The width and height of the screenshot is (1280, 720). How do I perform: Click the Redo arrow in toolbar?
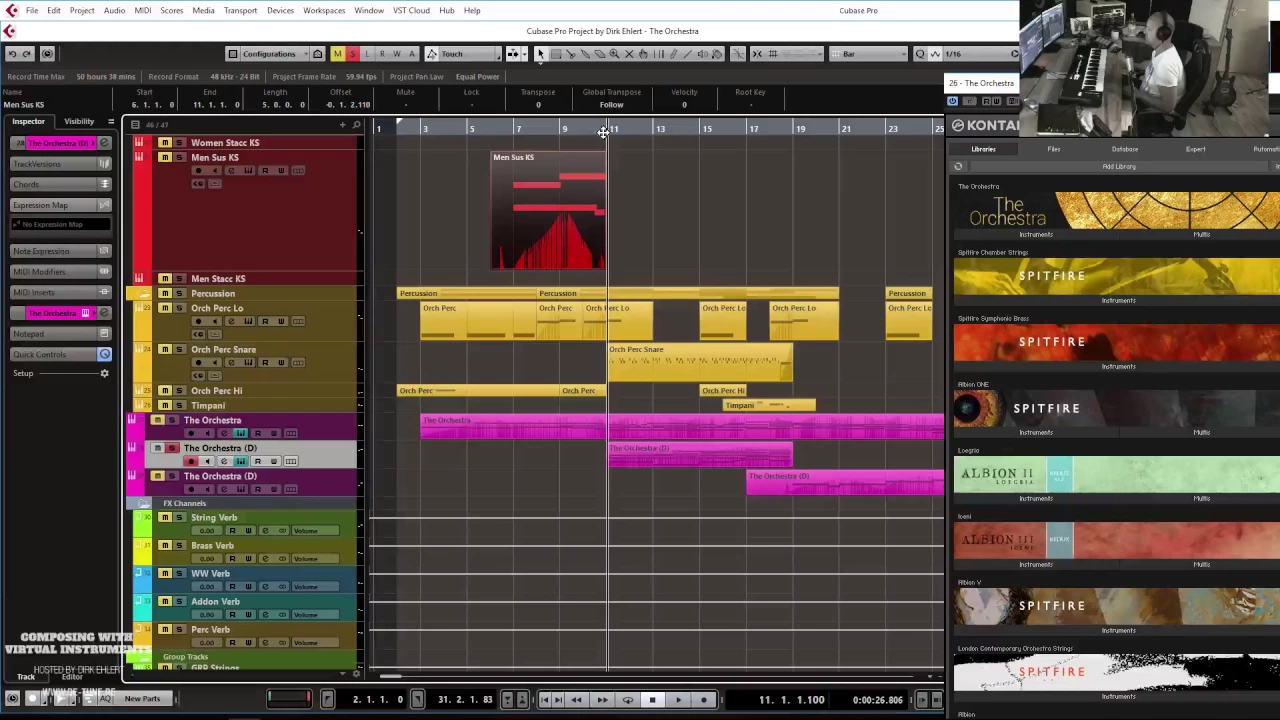[27, 54]
